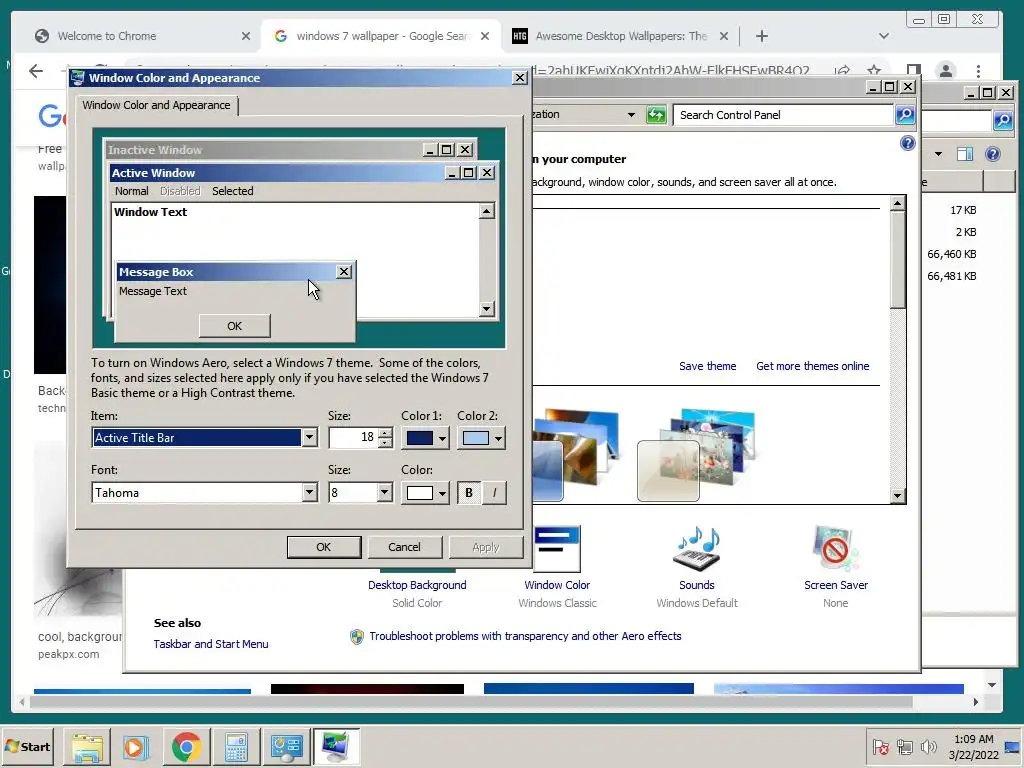Open a new Chrome tab

(x=761, y=36)
